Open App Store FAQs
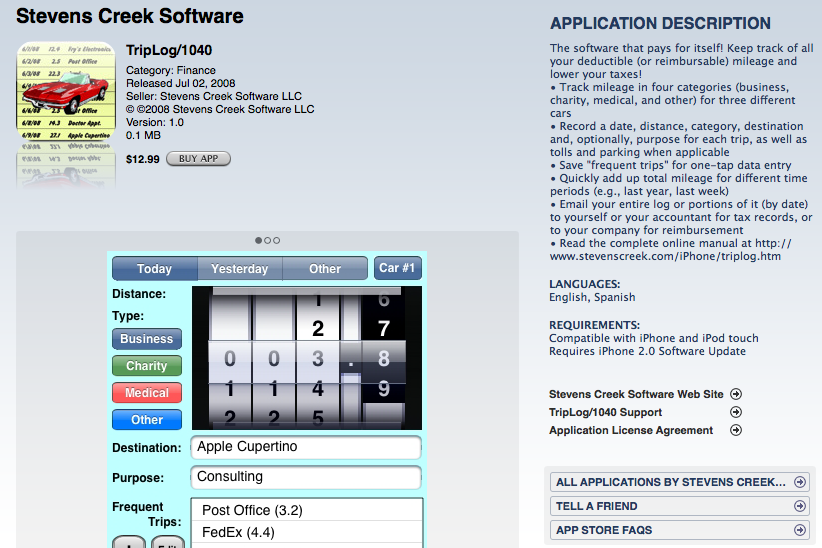The width and height of the screenshot is (822, 548). pos(680,530)
